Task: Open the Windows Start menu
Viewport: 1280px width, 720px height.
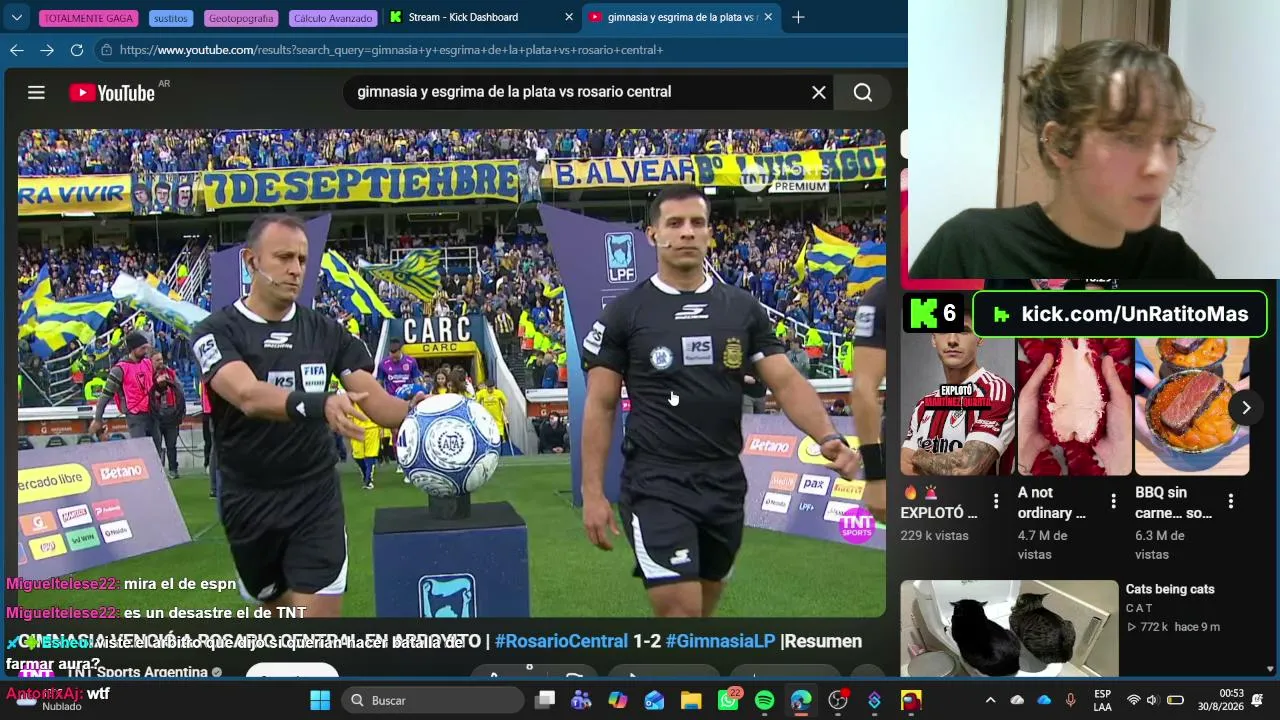Action: click(320, 700)
